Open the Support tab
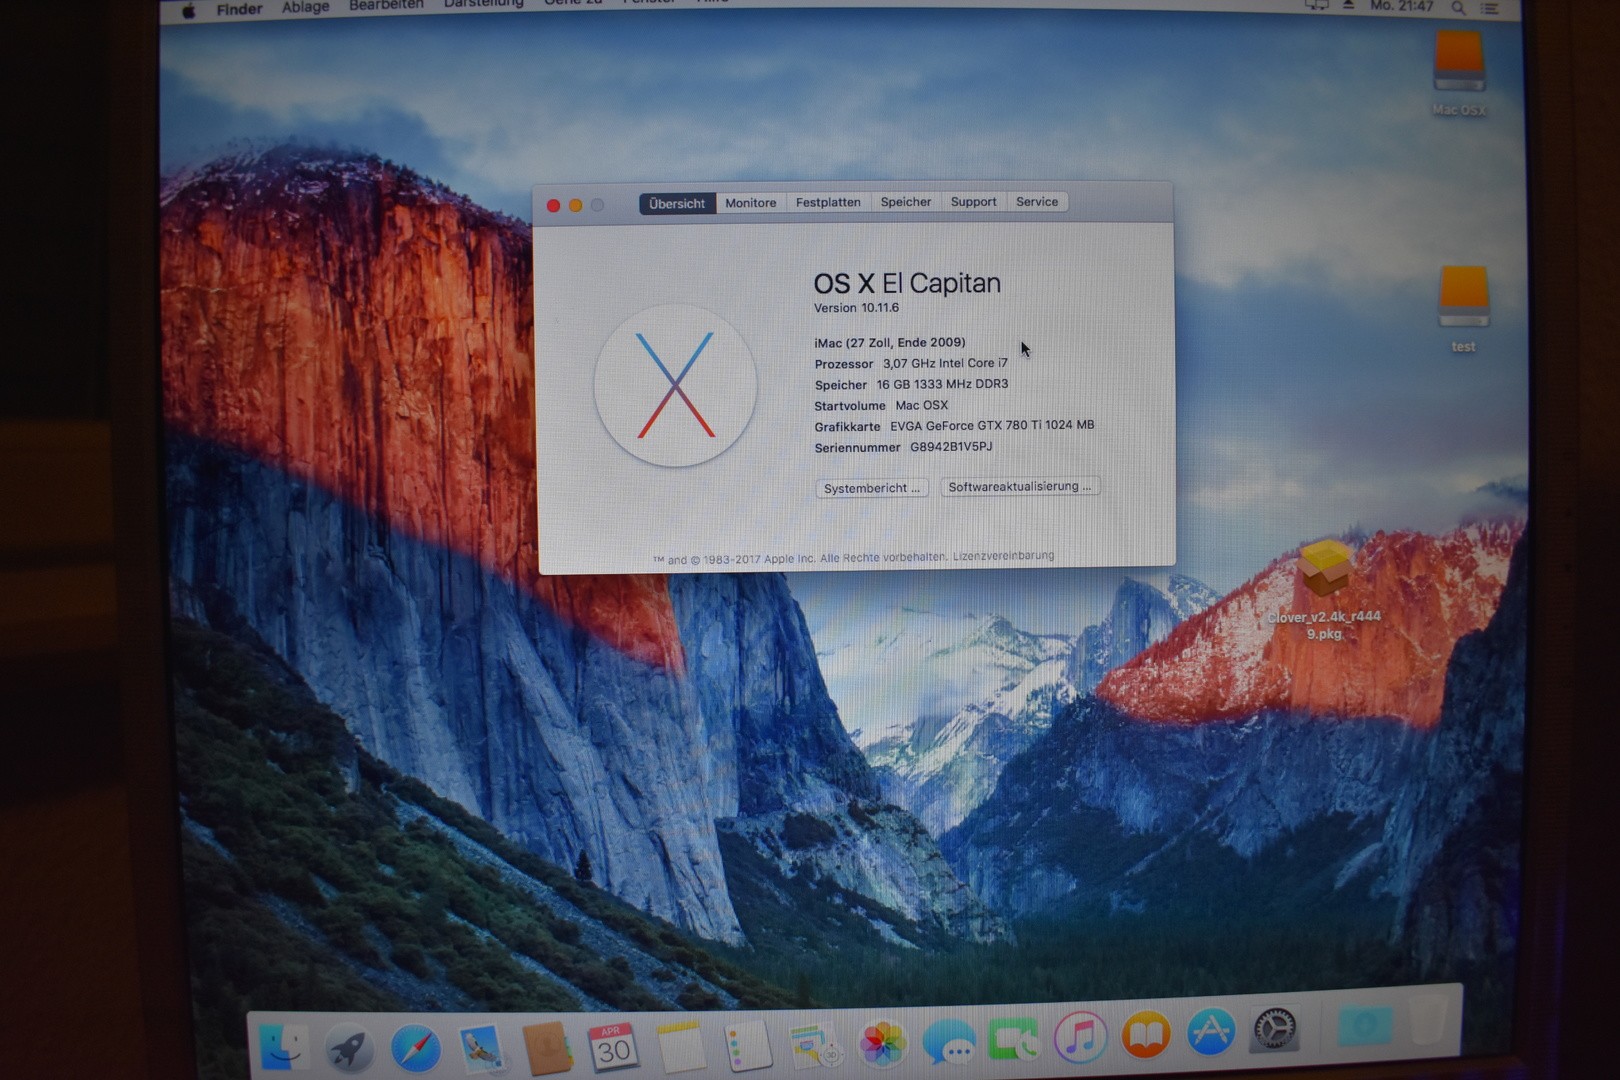This screenshot has height=1080, width=1620. point(974,201)
